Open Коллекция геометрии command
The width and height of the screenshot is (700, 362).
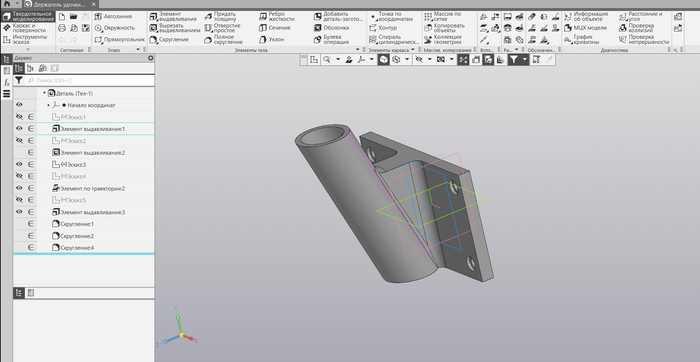click(443, 39)
